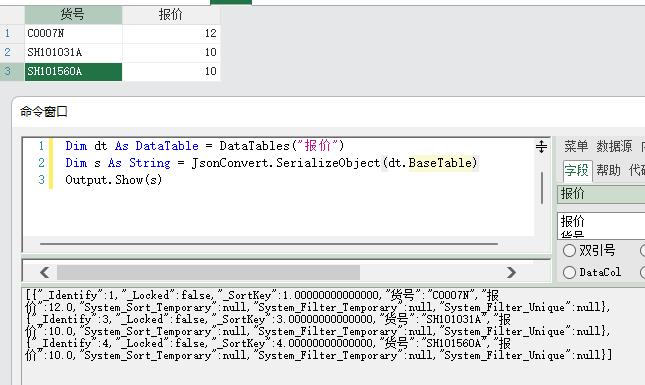Click the 货号 column header
Viewport: 645px width, 385px height.
coord(73,15)
